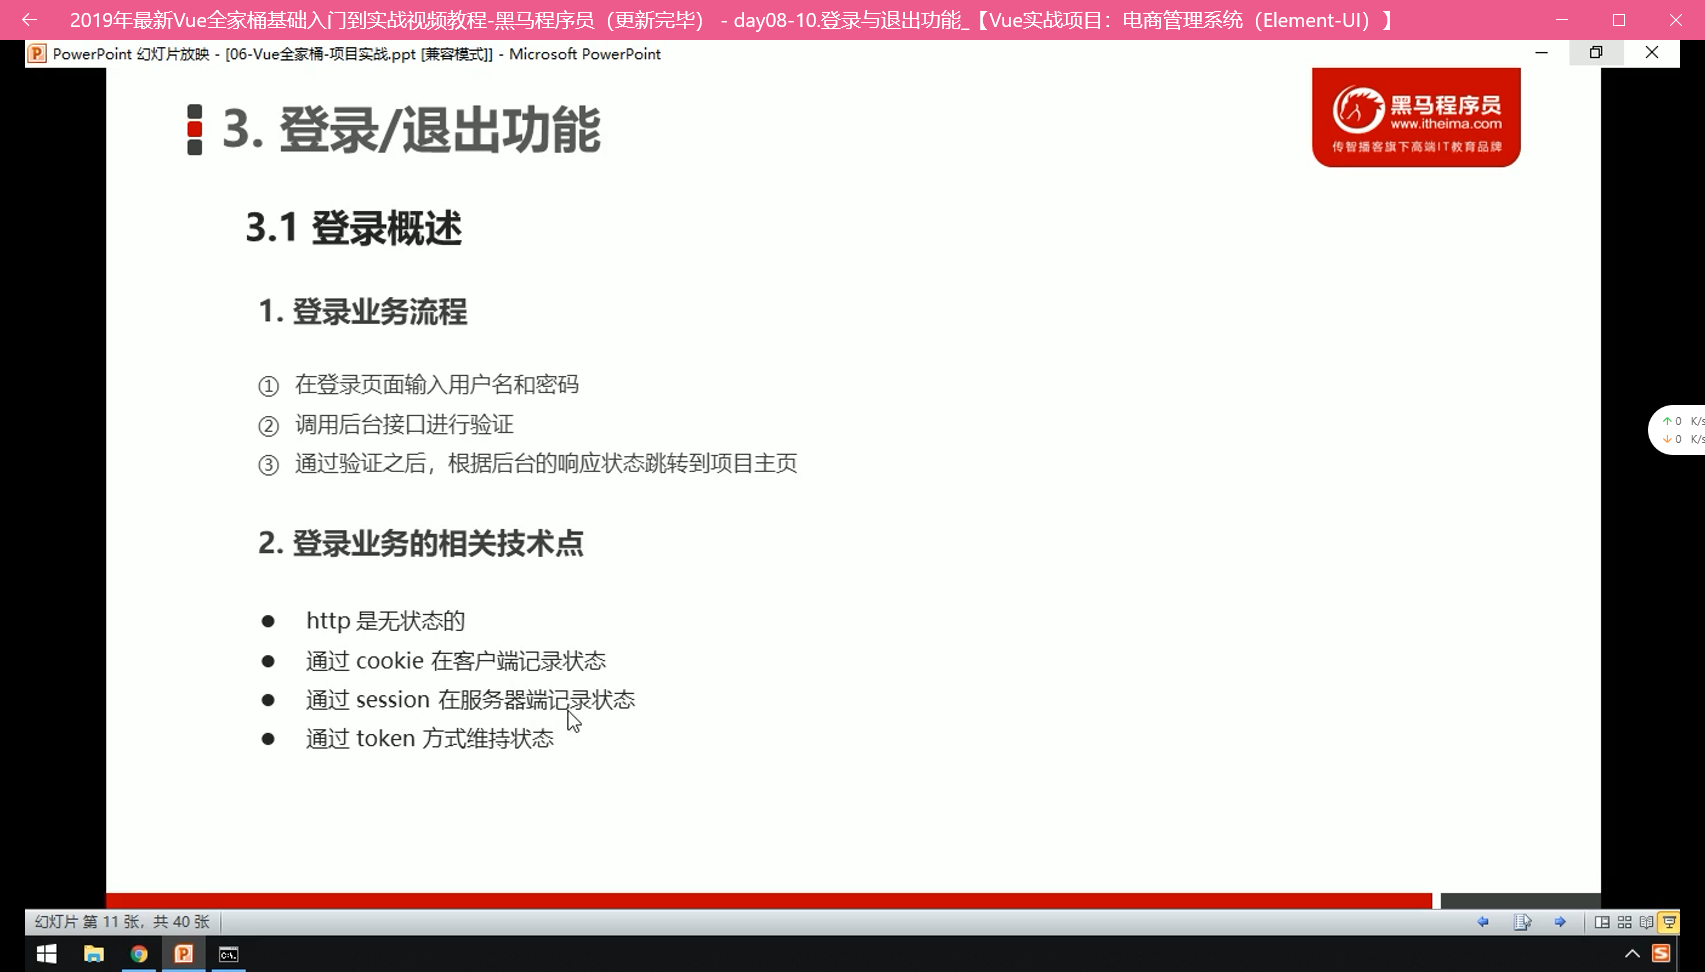Image resolution: width=1705 pixels, height=972 pixels.
Task: Click the Sogou input method tray icon
Action: click(x=1661, y=954)
